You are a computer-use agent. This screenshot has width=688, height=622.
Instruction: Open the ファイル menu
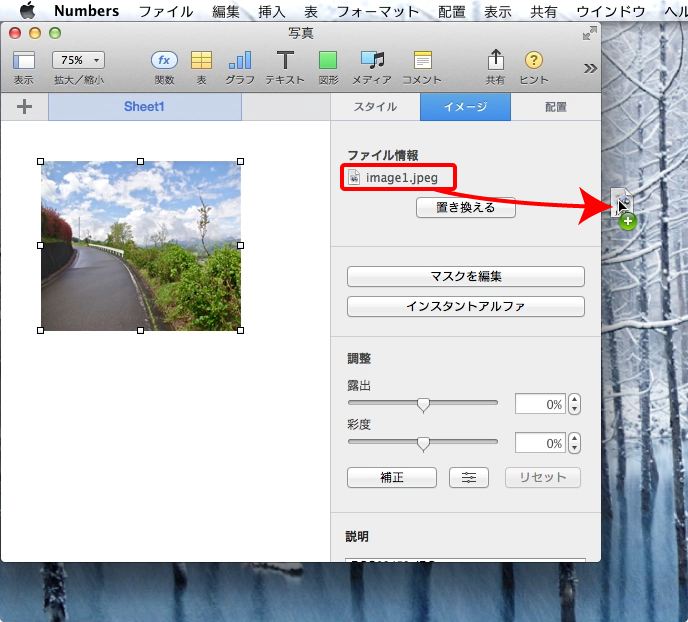166,11
